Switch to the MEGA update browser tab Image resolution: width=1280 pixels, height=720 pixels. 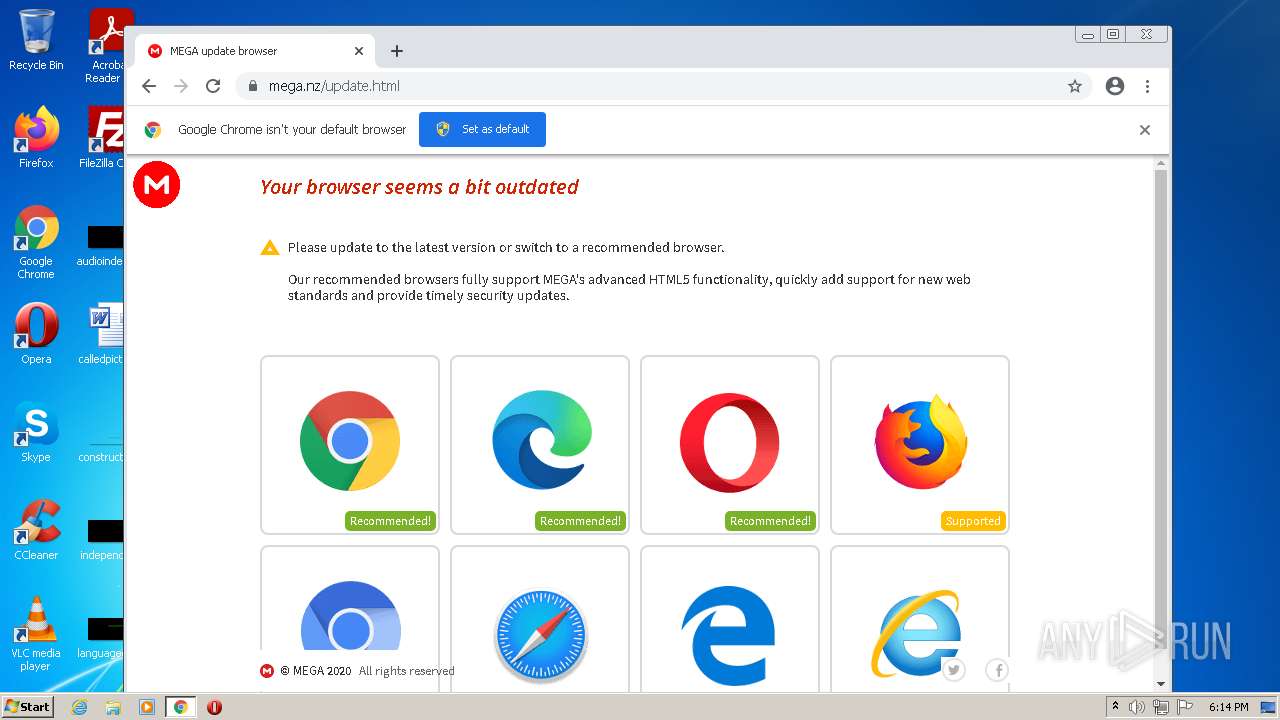pyautogui.click(x=256, y=51)
